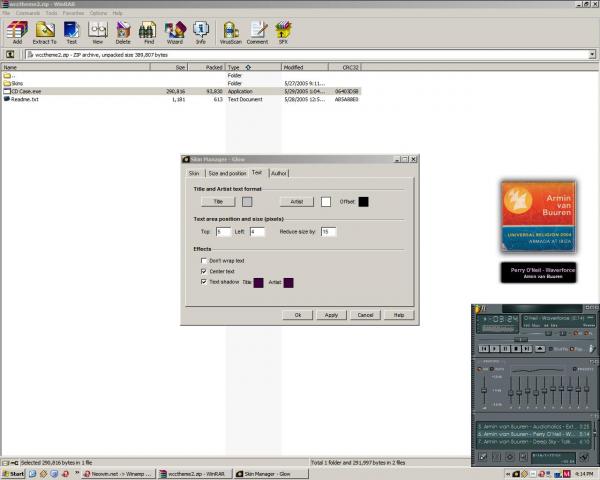Switch to the Skin tab

(x=194, y=173)
